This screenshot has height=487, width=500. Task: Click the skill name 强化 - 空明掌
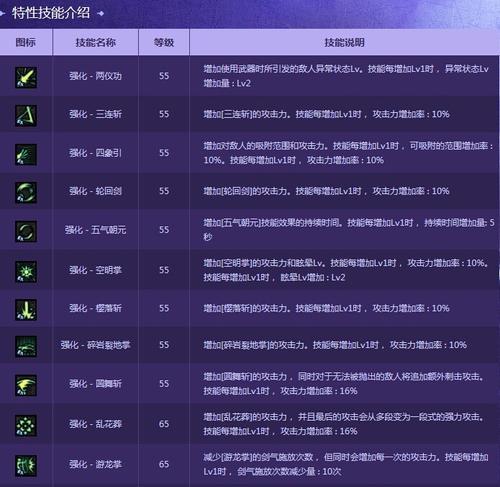[95, 270]
